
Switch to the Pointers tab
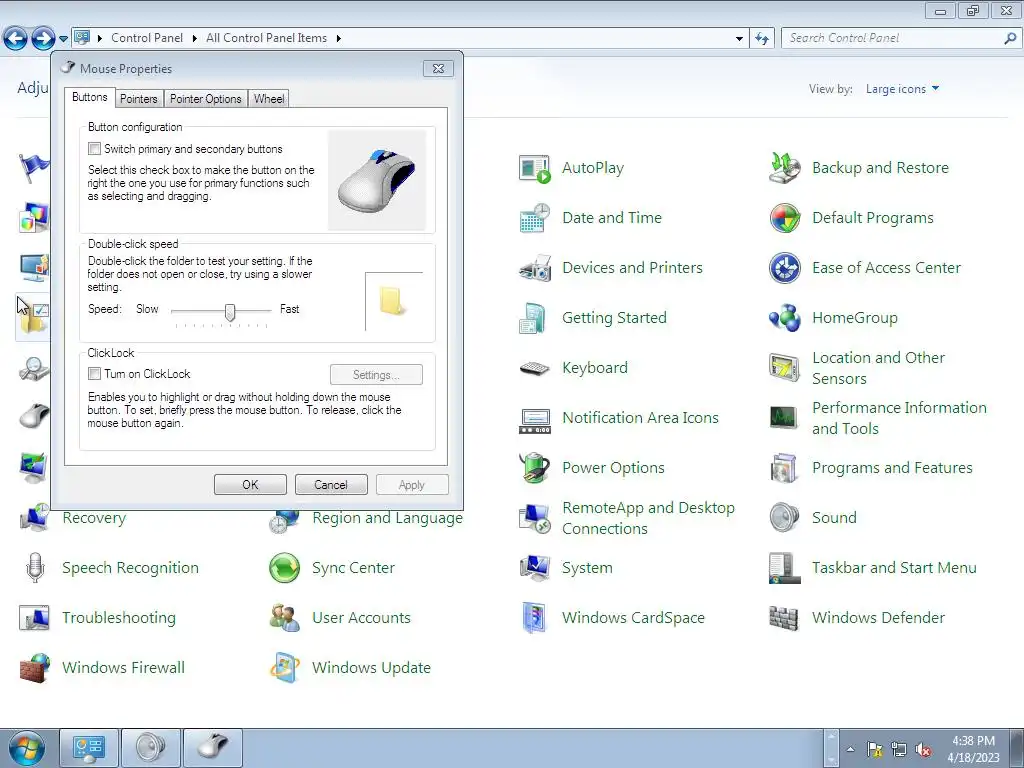(138, 99)
